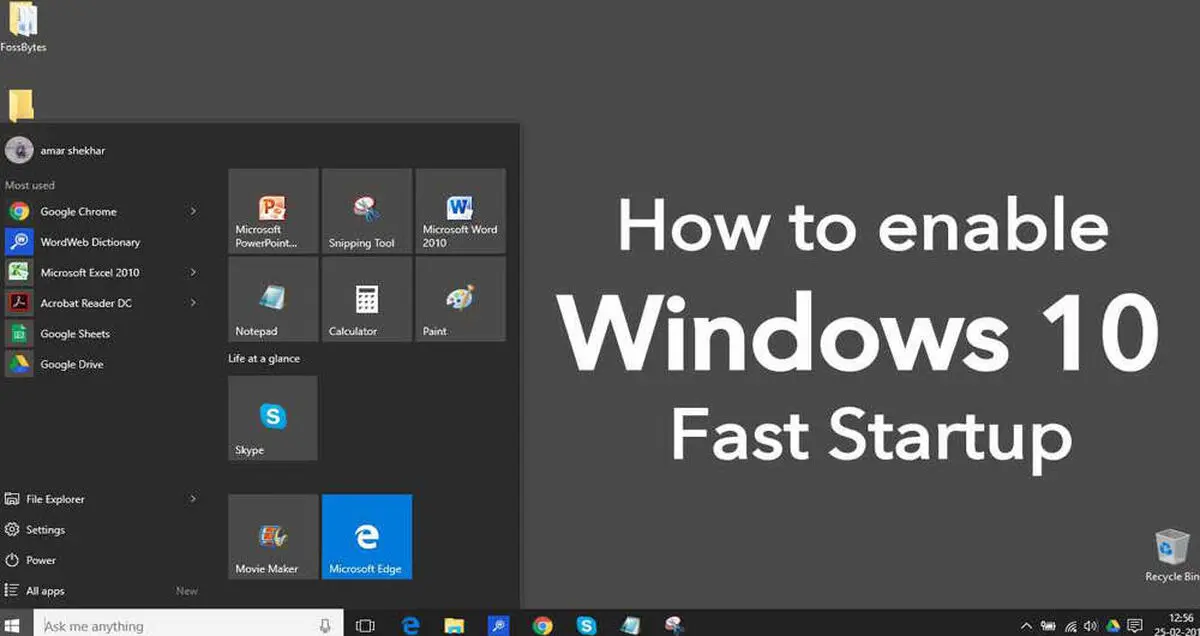Click the Cortana microphone icon

[325, 625]
